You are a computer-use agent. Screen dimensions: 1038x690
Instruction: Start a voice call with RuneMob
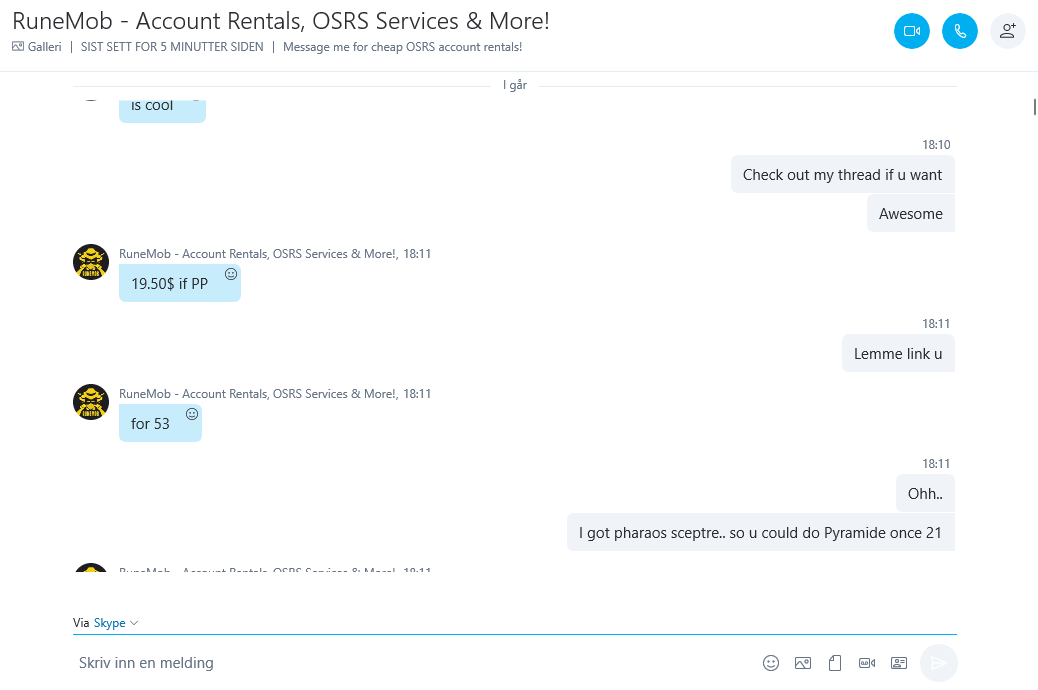pos(960,31)
